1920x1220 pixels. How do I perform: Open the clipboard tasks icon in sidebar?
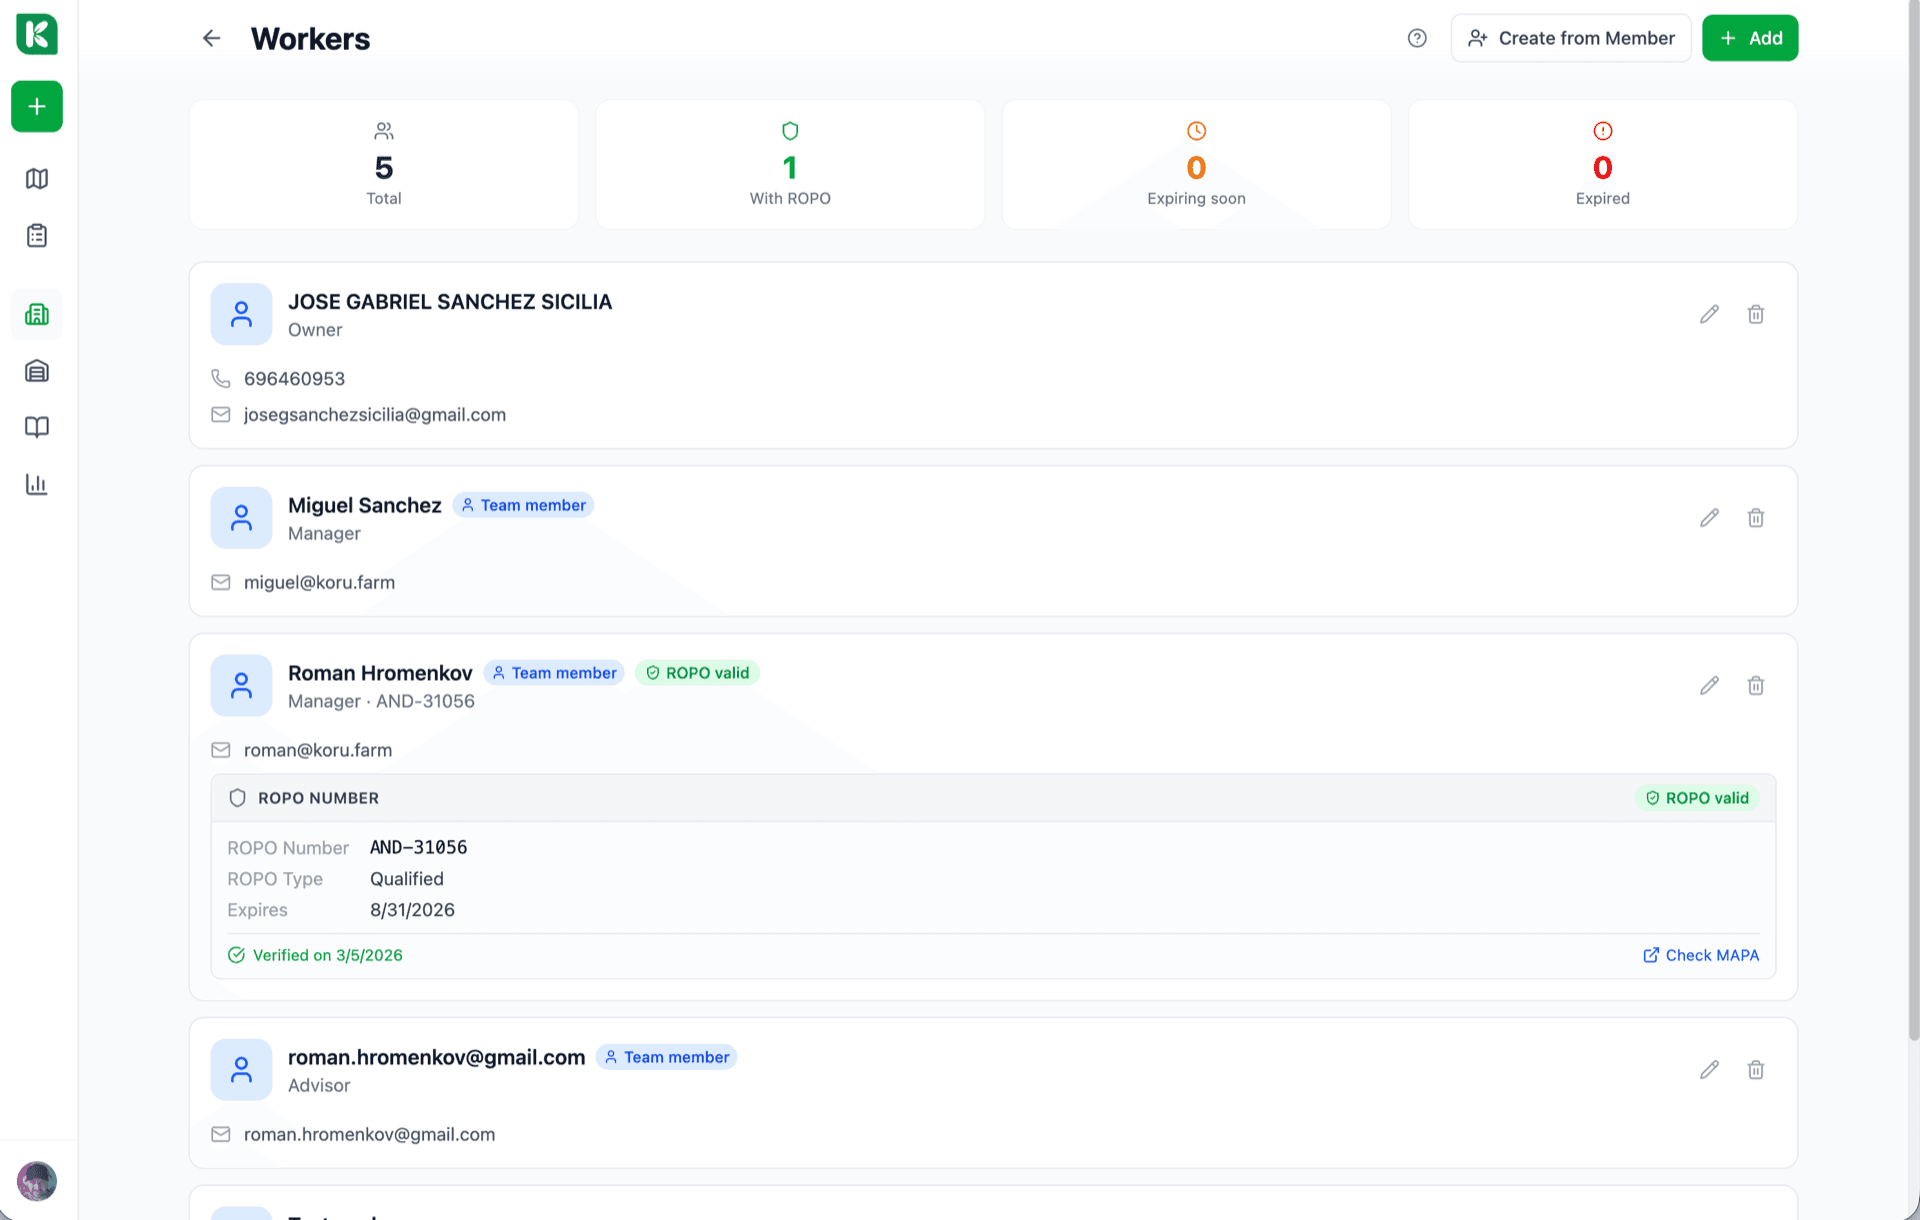(x=37, y=236)
